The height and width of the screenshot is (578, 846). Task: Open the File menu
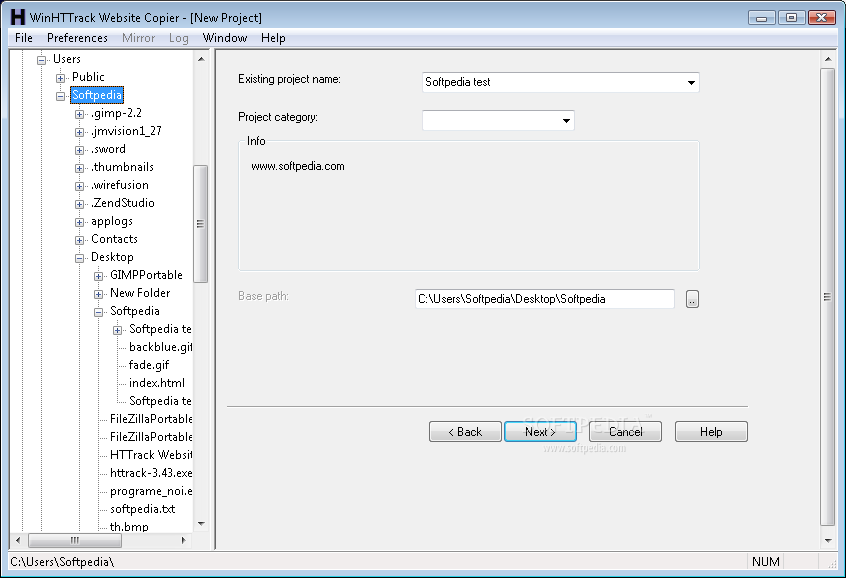(x=23, y=38)
